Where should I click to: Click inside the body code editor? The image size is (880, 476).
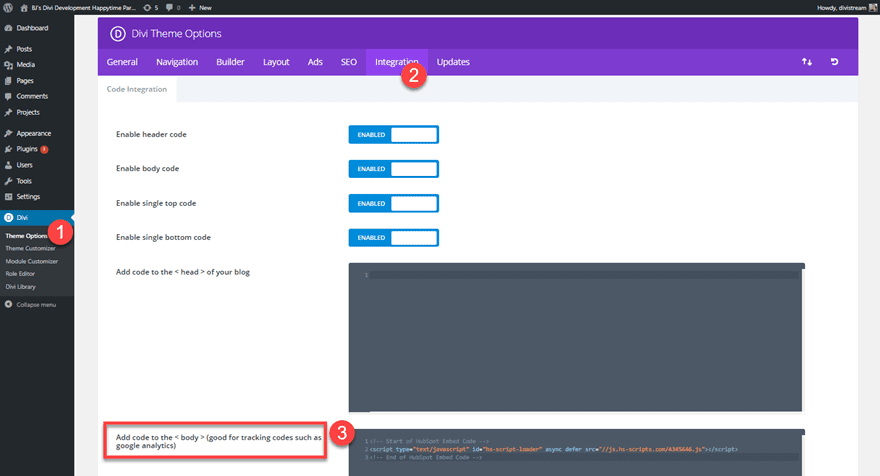575,452
